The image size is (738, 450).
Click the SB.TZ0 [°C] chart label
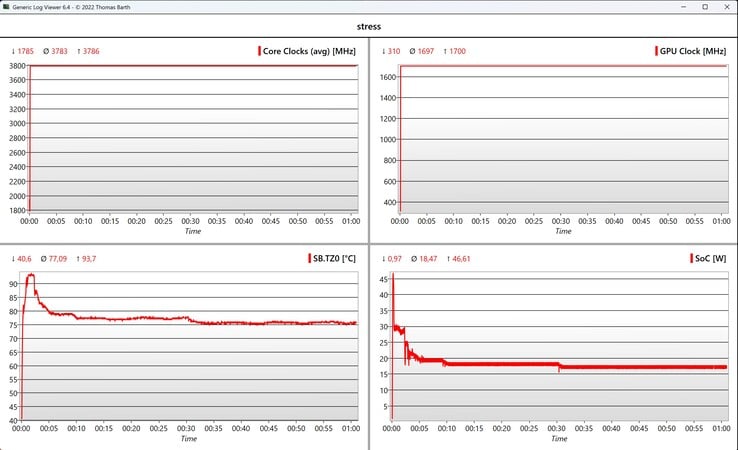point(334,258)
